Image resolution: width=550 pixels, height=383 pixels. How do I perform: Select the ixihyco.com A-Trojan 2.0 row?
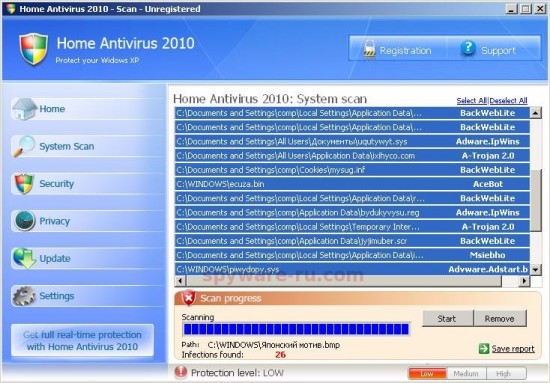(352, 156)
